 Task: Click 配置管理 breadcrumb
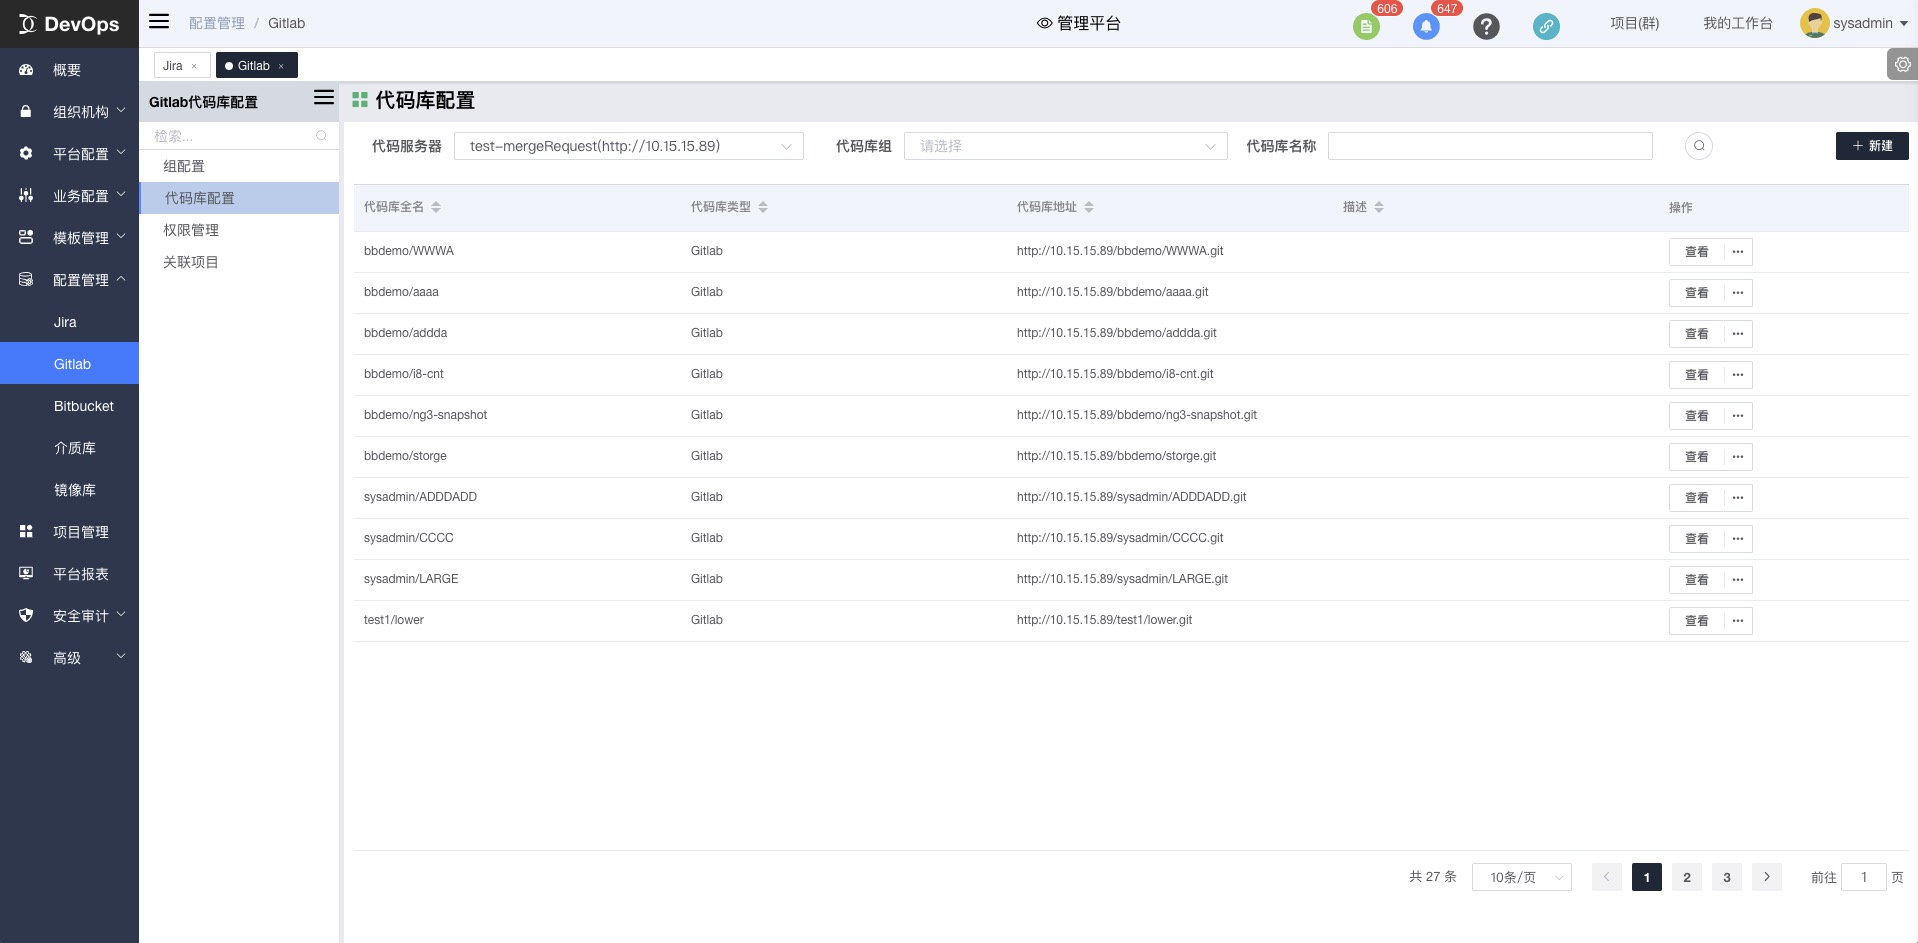[x=217, y=23]
